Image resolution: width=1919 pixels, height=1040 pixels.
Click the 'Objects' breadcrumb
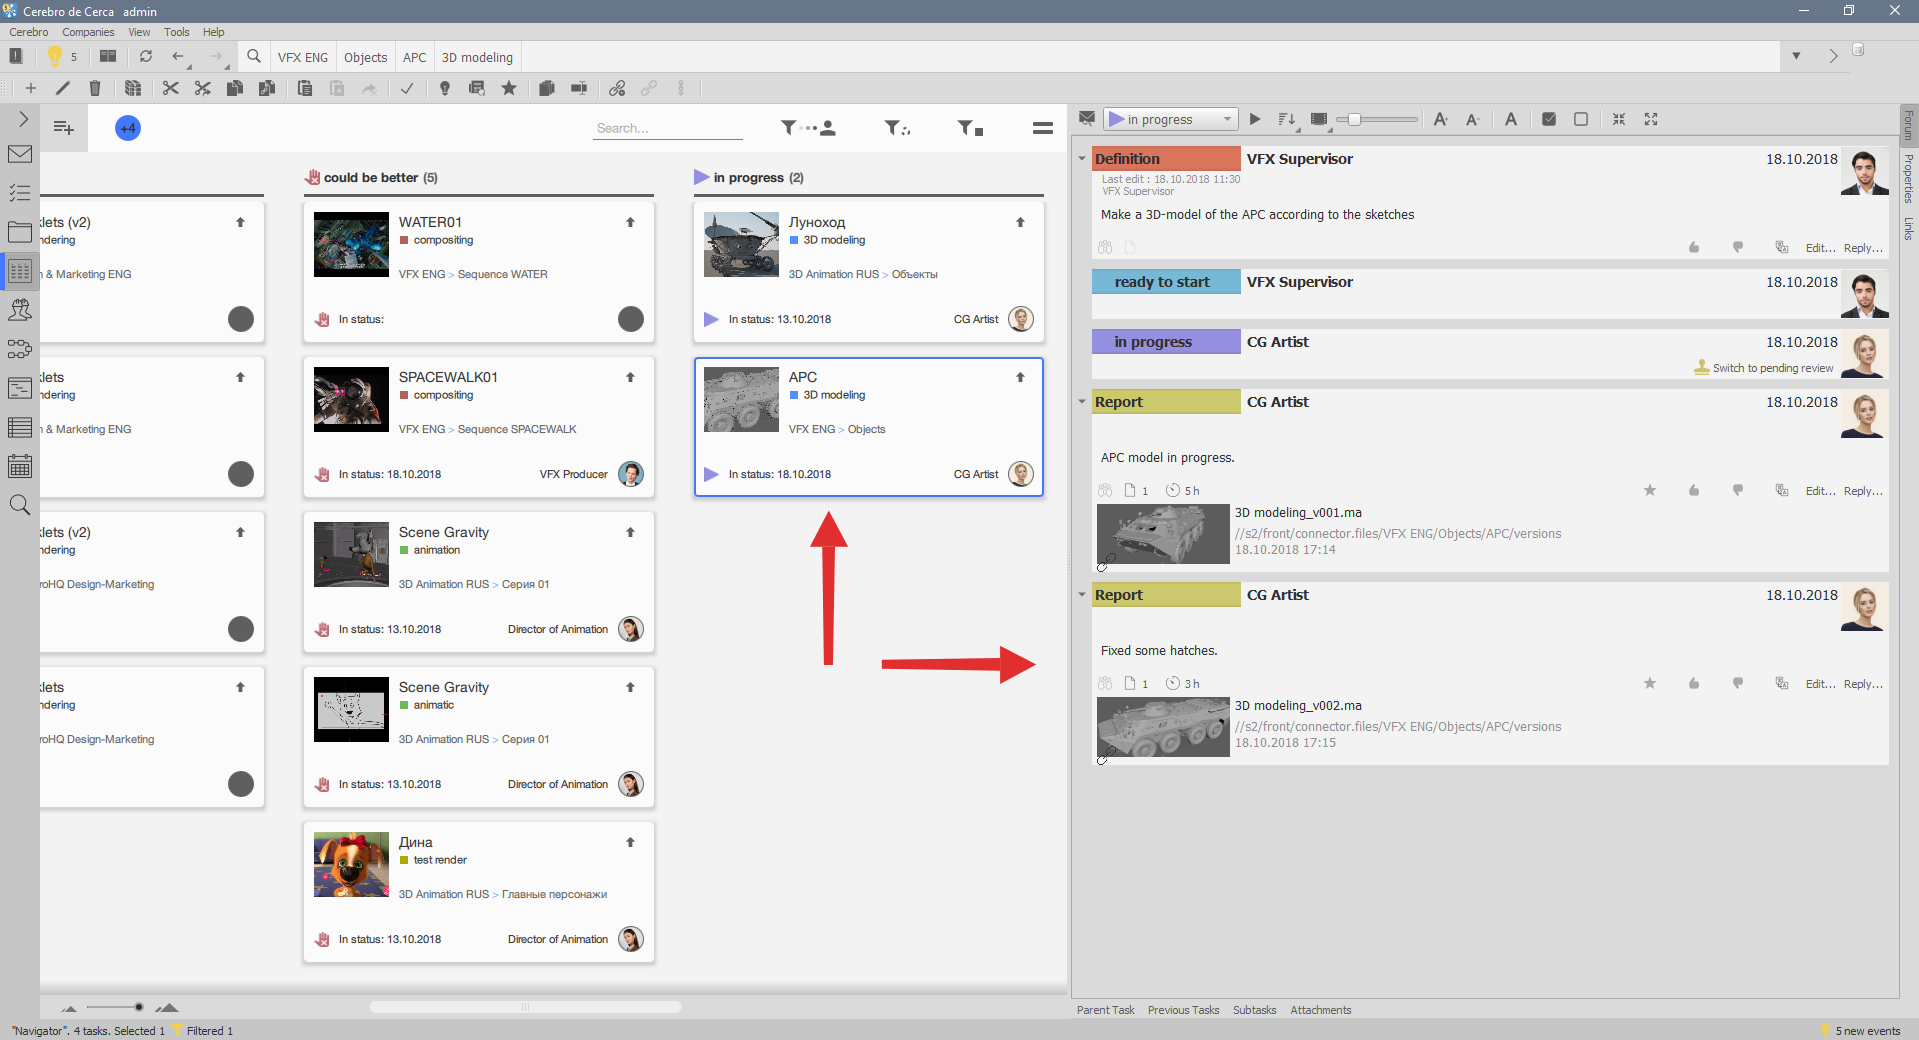click(x=365, y=57)
